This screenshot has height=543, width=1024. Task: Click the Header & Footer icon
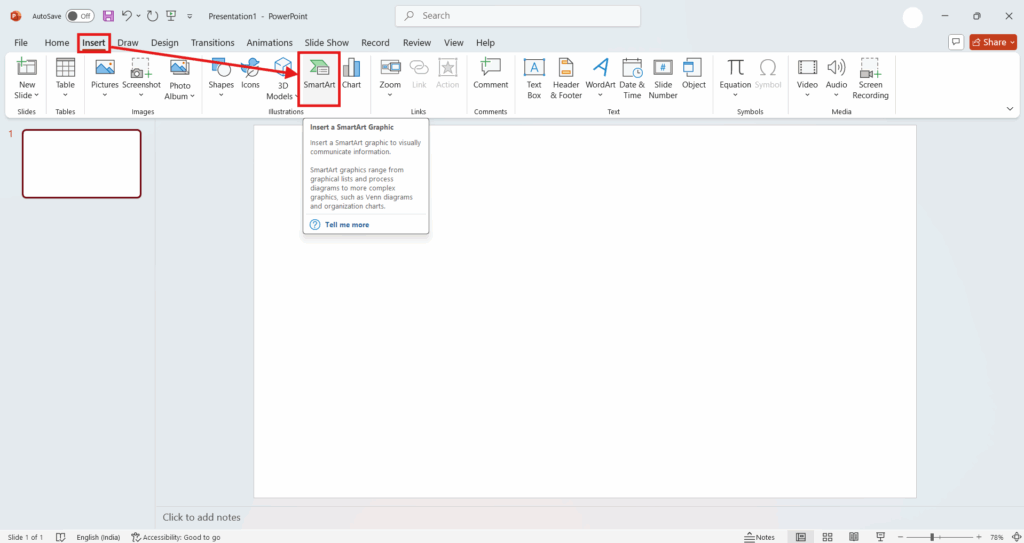coord(566,77)
